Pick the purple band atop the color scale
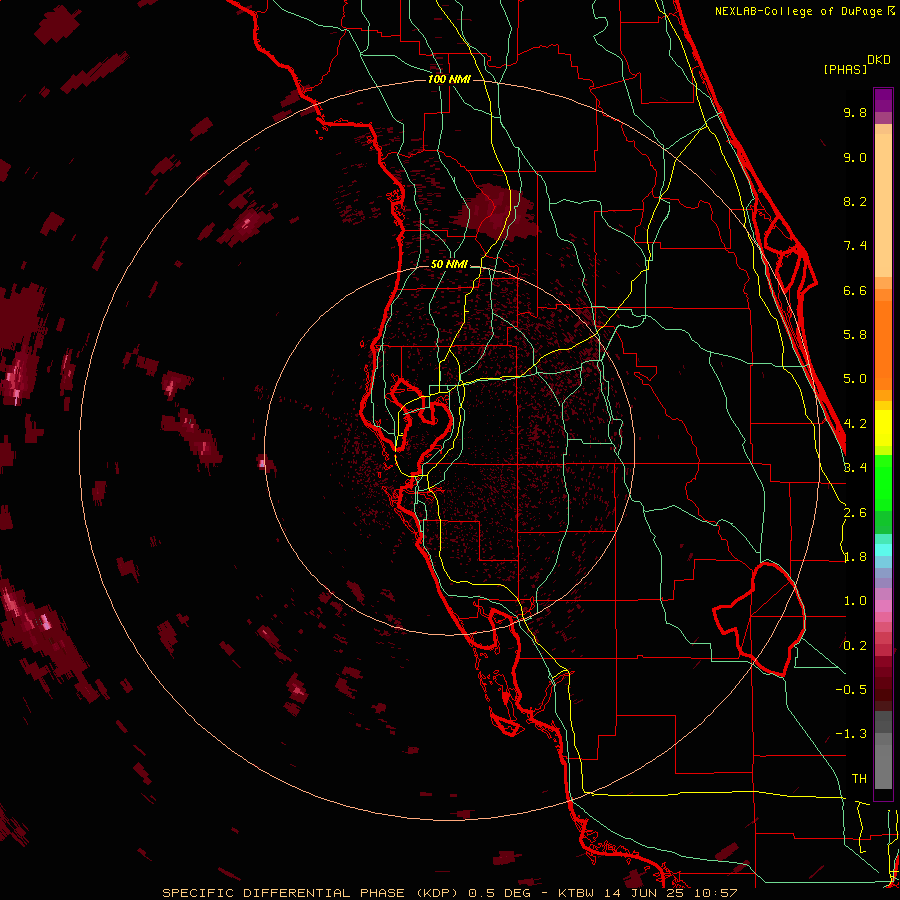Screen dimensions: 900x900 883,100
